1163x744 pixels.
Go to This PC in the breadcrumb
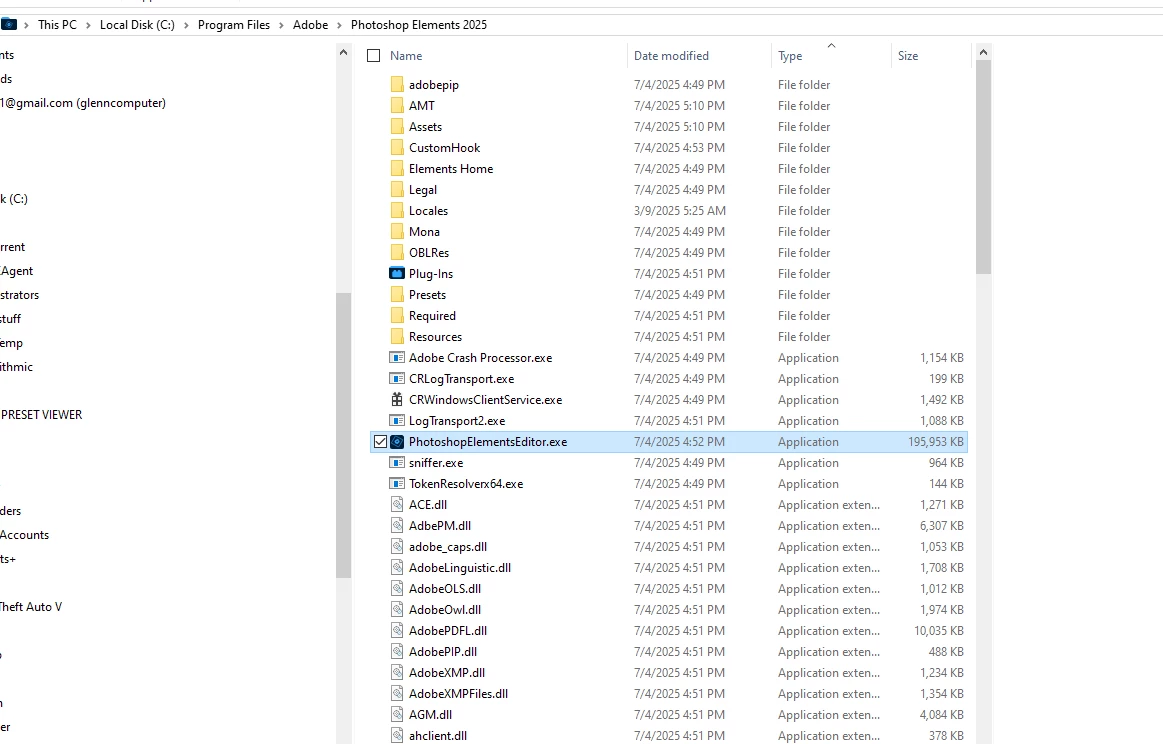pyautogui.click(x=57, y=25)
